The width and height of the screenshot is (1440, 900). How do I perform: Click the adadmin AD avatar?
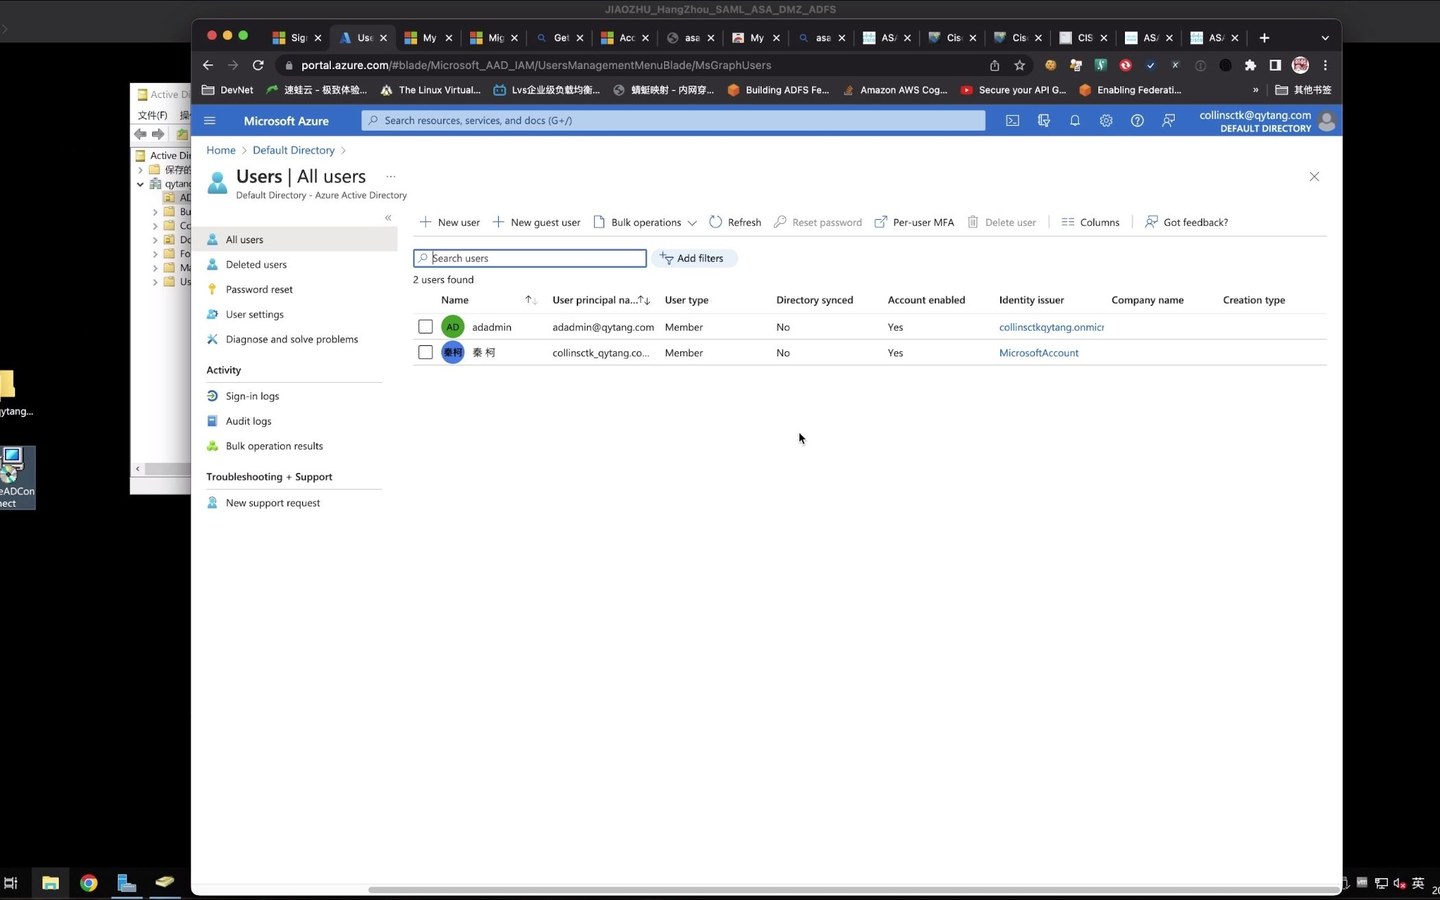[453, 327]
